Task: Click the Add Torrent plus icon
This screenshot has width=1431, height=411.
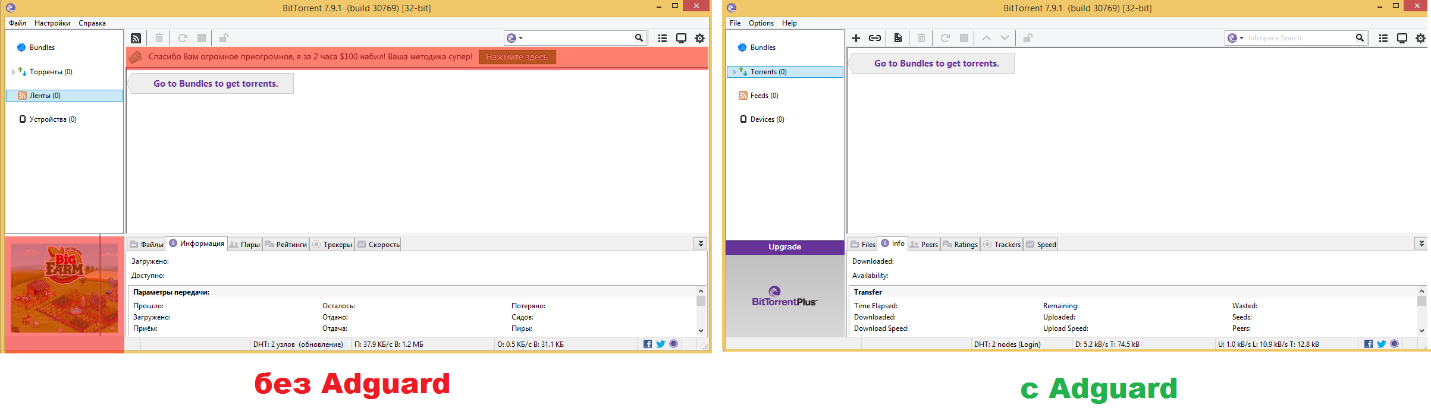Action: pos(856,38)
